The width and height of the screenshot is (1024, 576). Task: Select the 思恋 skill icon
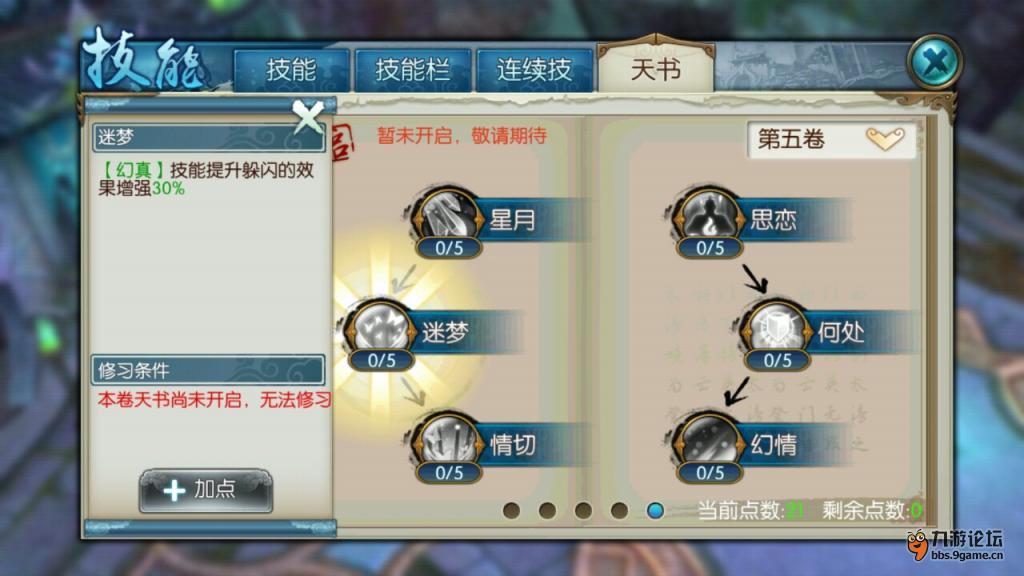coord(709,217)
